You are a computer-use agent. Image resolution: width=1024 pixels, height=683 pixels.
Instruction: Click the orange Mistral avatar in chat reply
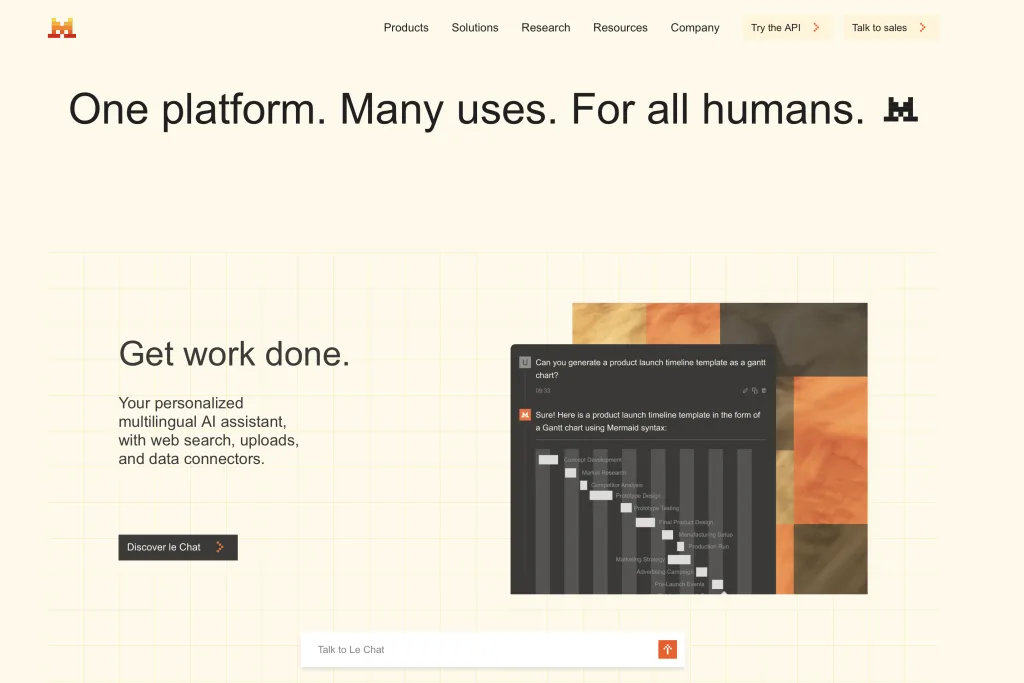[x=525, y=415]
